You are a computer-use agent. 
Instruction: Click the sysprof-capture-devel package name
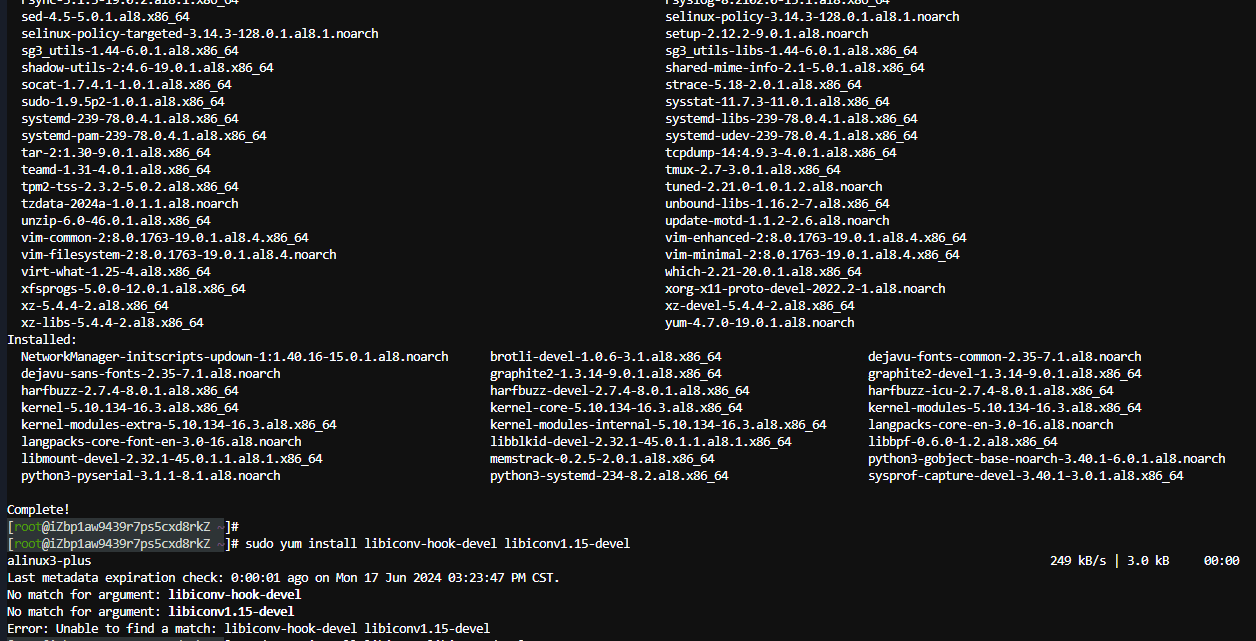1025,475
